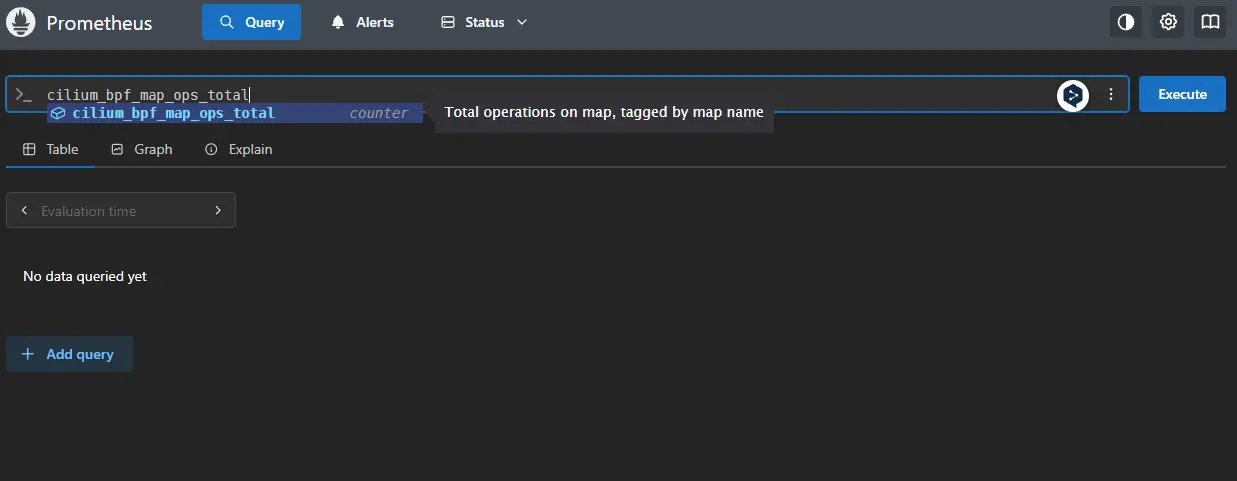Click the Prometheus title text
This screenshot has width=1237, height=481.
click(x=99, y=22)
